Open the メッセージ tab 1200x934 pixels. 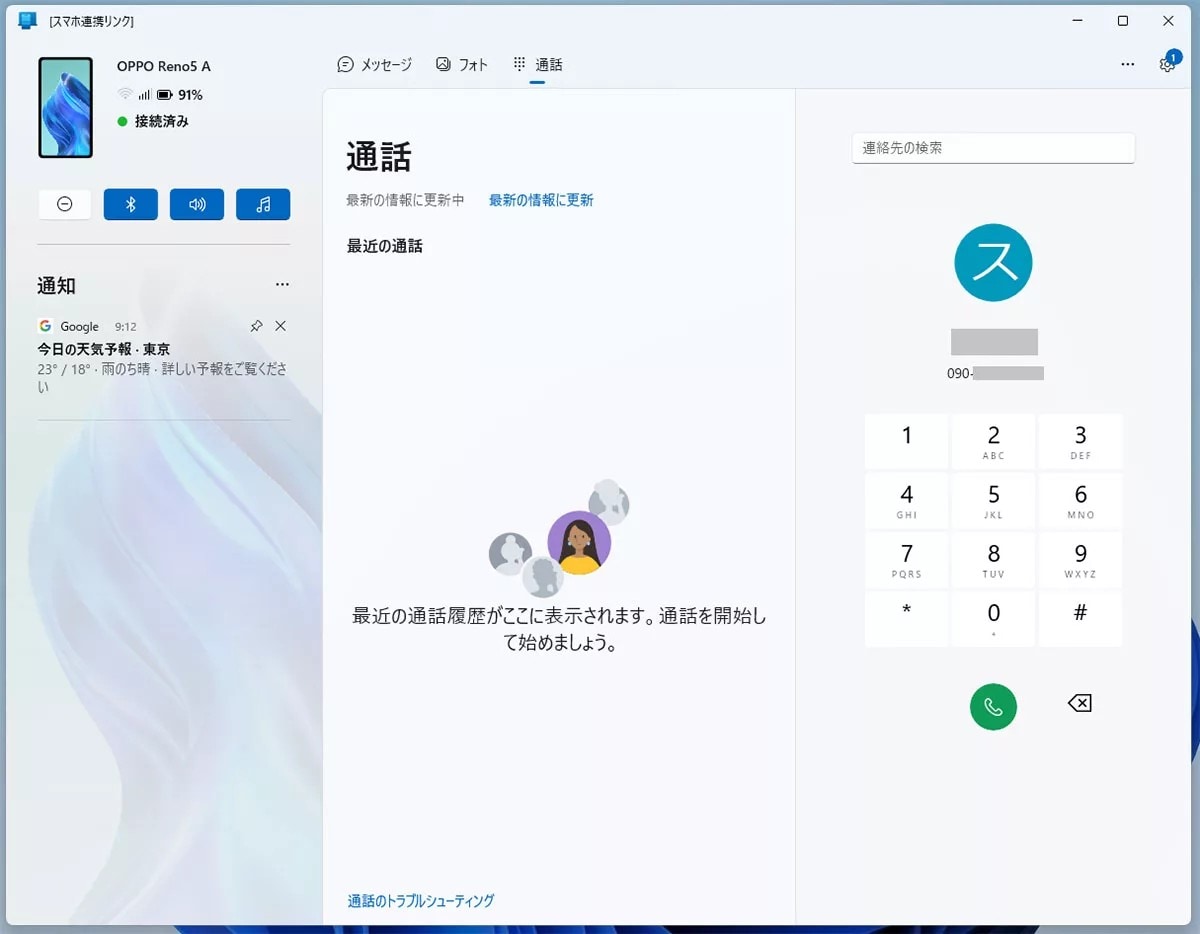coord(374,64)
